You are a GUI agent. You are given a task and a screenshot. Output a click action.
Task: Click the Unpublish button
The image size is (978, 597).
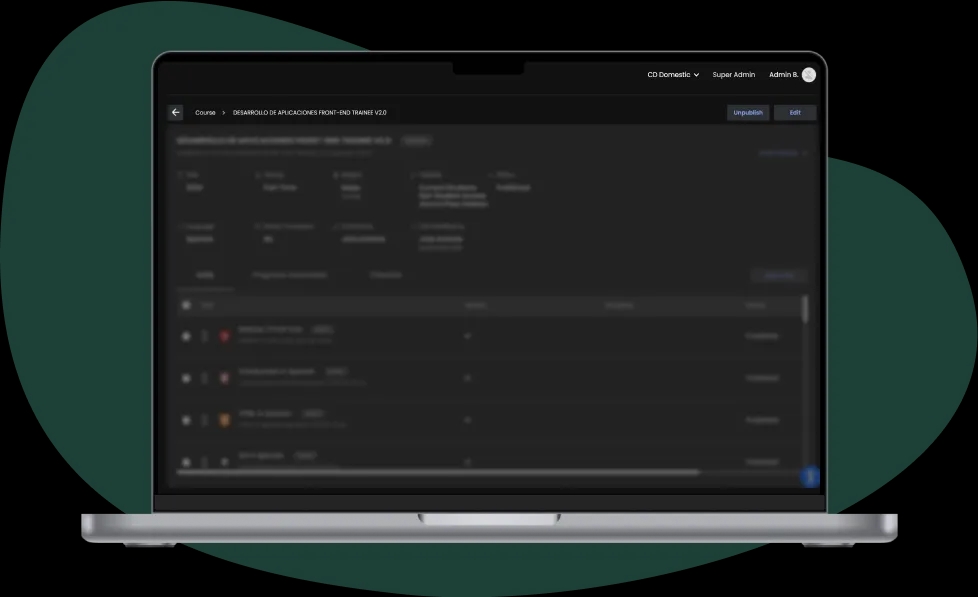(747, 112)
